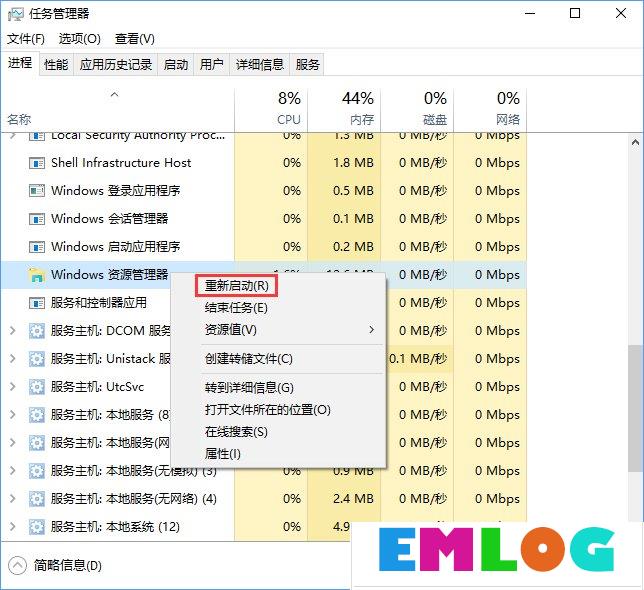Expand the 服务主机: UtcSvc process group
Screen dimensions: 644x590
tap(13, 387)
